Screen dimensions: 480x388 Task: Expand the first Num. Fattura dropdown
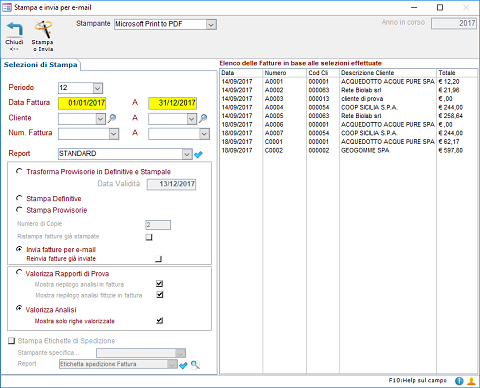(114, 134)
